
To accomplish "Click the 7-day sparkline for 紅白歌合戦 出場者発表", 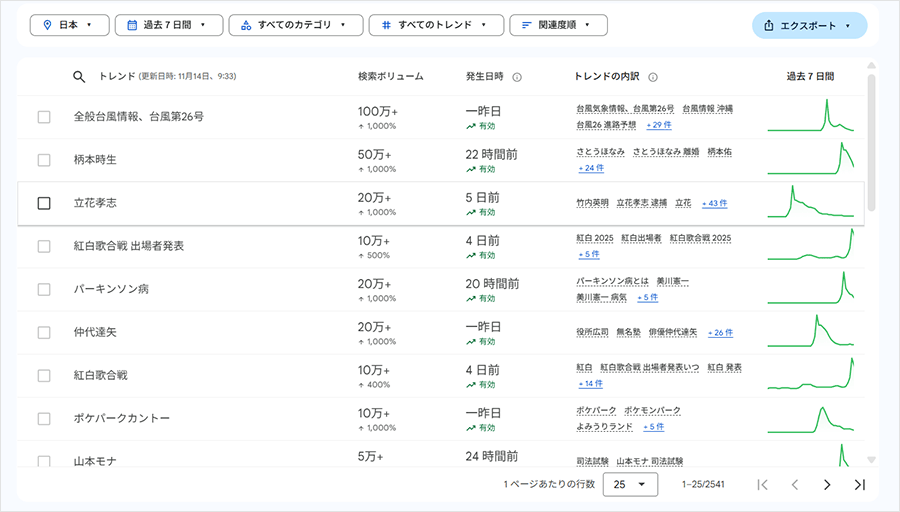I will [x=811, y=246].
